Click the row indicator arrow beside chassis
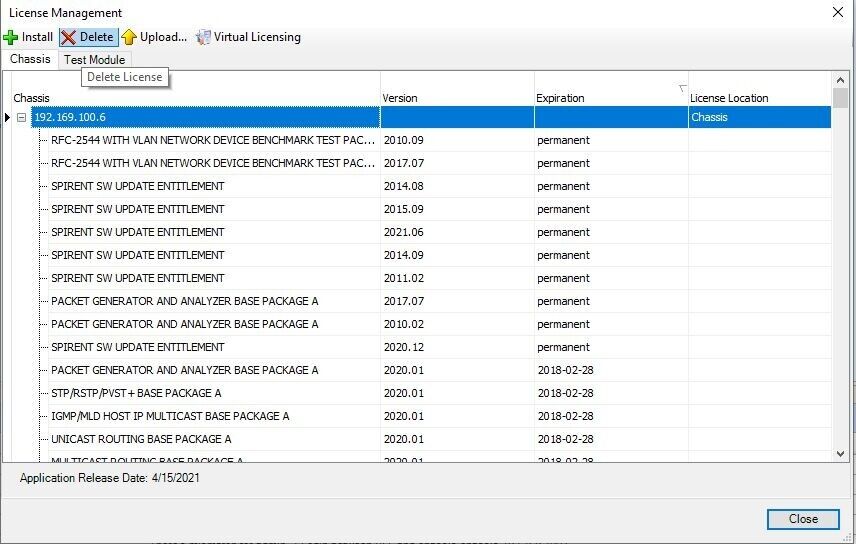This screenshot has height=544, width=856. coord(8,118)
